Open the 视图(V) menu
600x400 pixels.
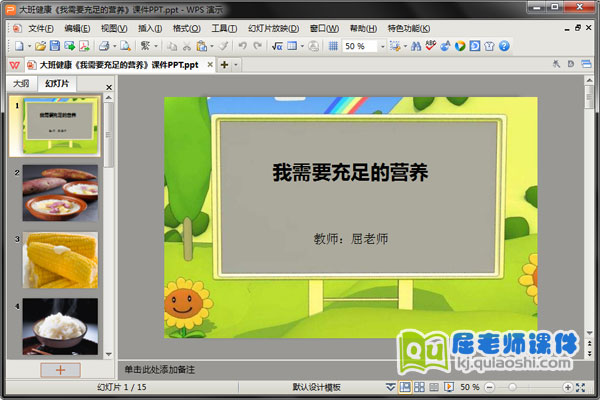[114, 28]
